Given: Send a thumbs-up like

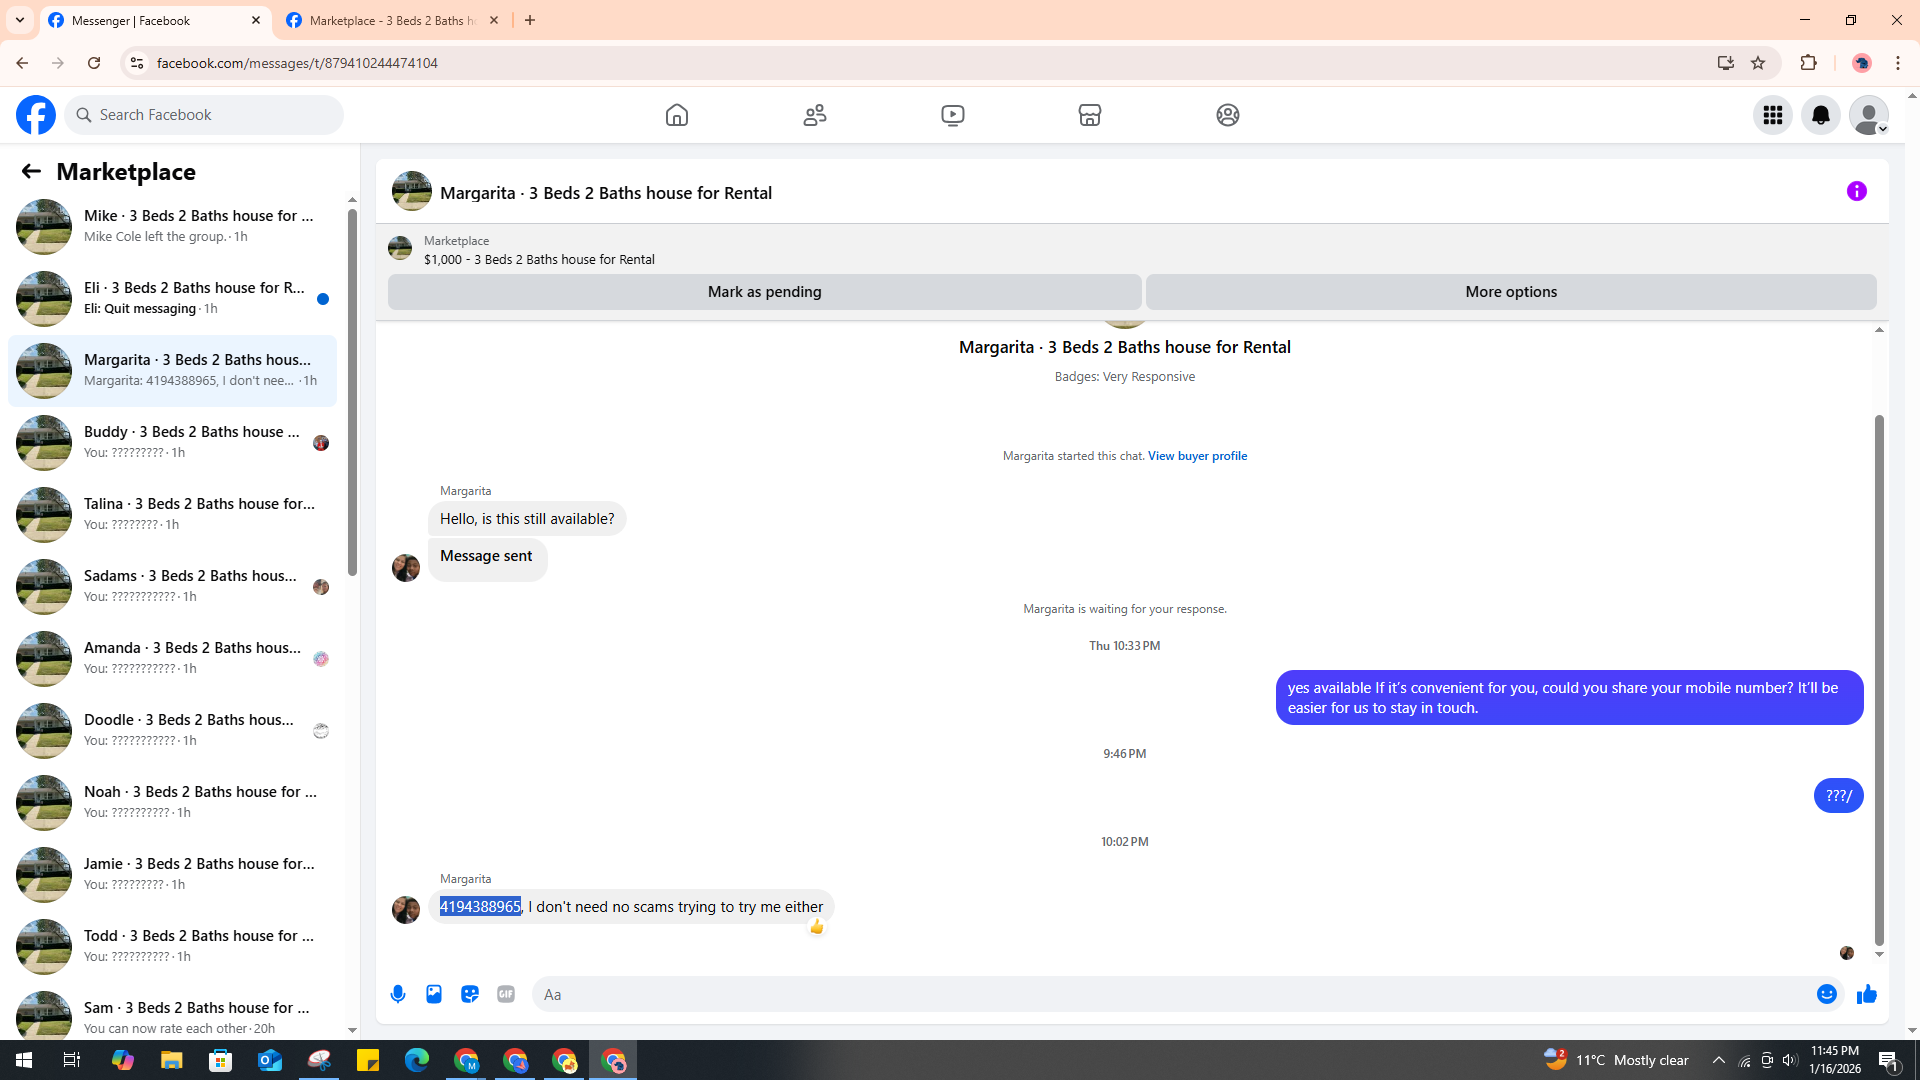Looking at the screenshot, I should point(1867,994).
